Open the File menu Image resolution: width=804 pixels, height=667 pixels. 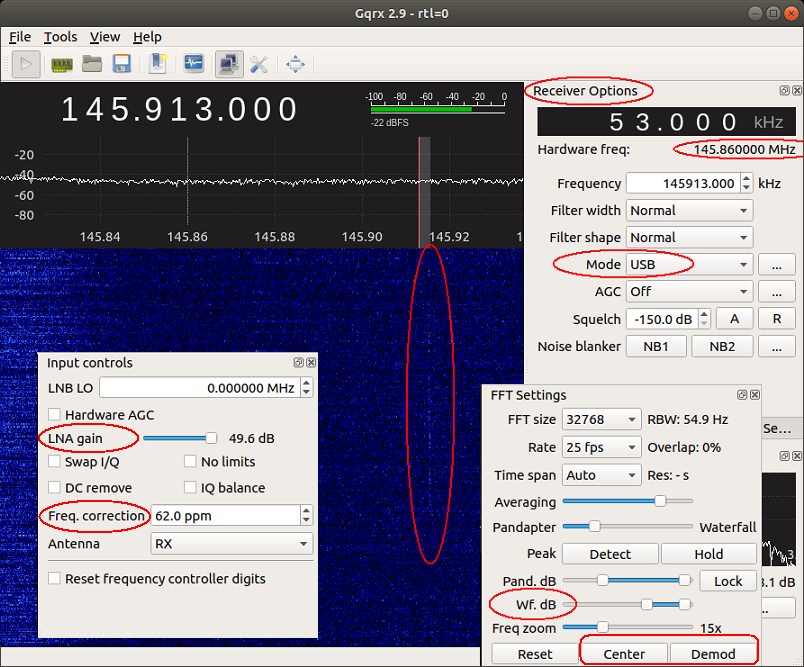click(x=20, y=37)
